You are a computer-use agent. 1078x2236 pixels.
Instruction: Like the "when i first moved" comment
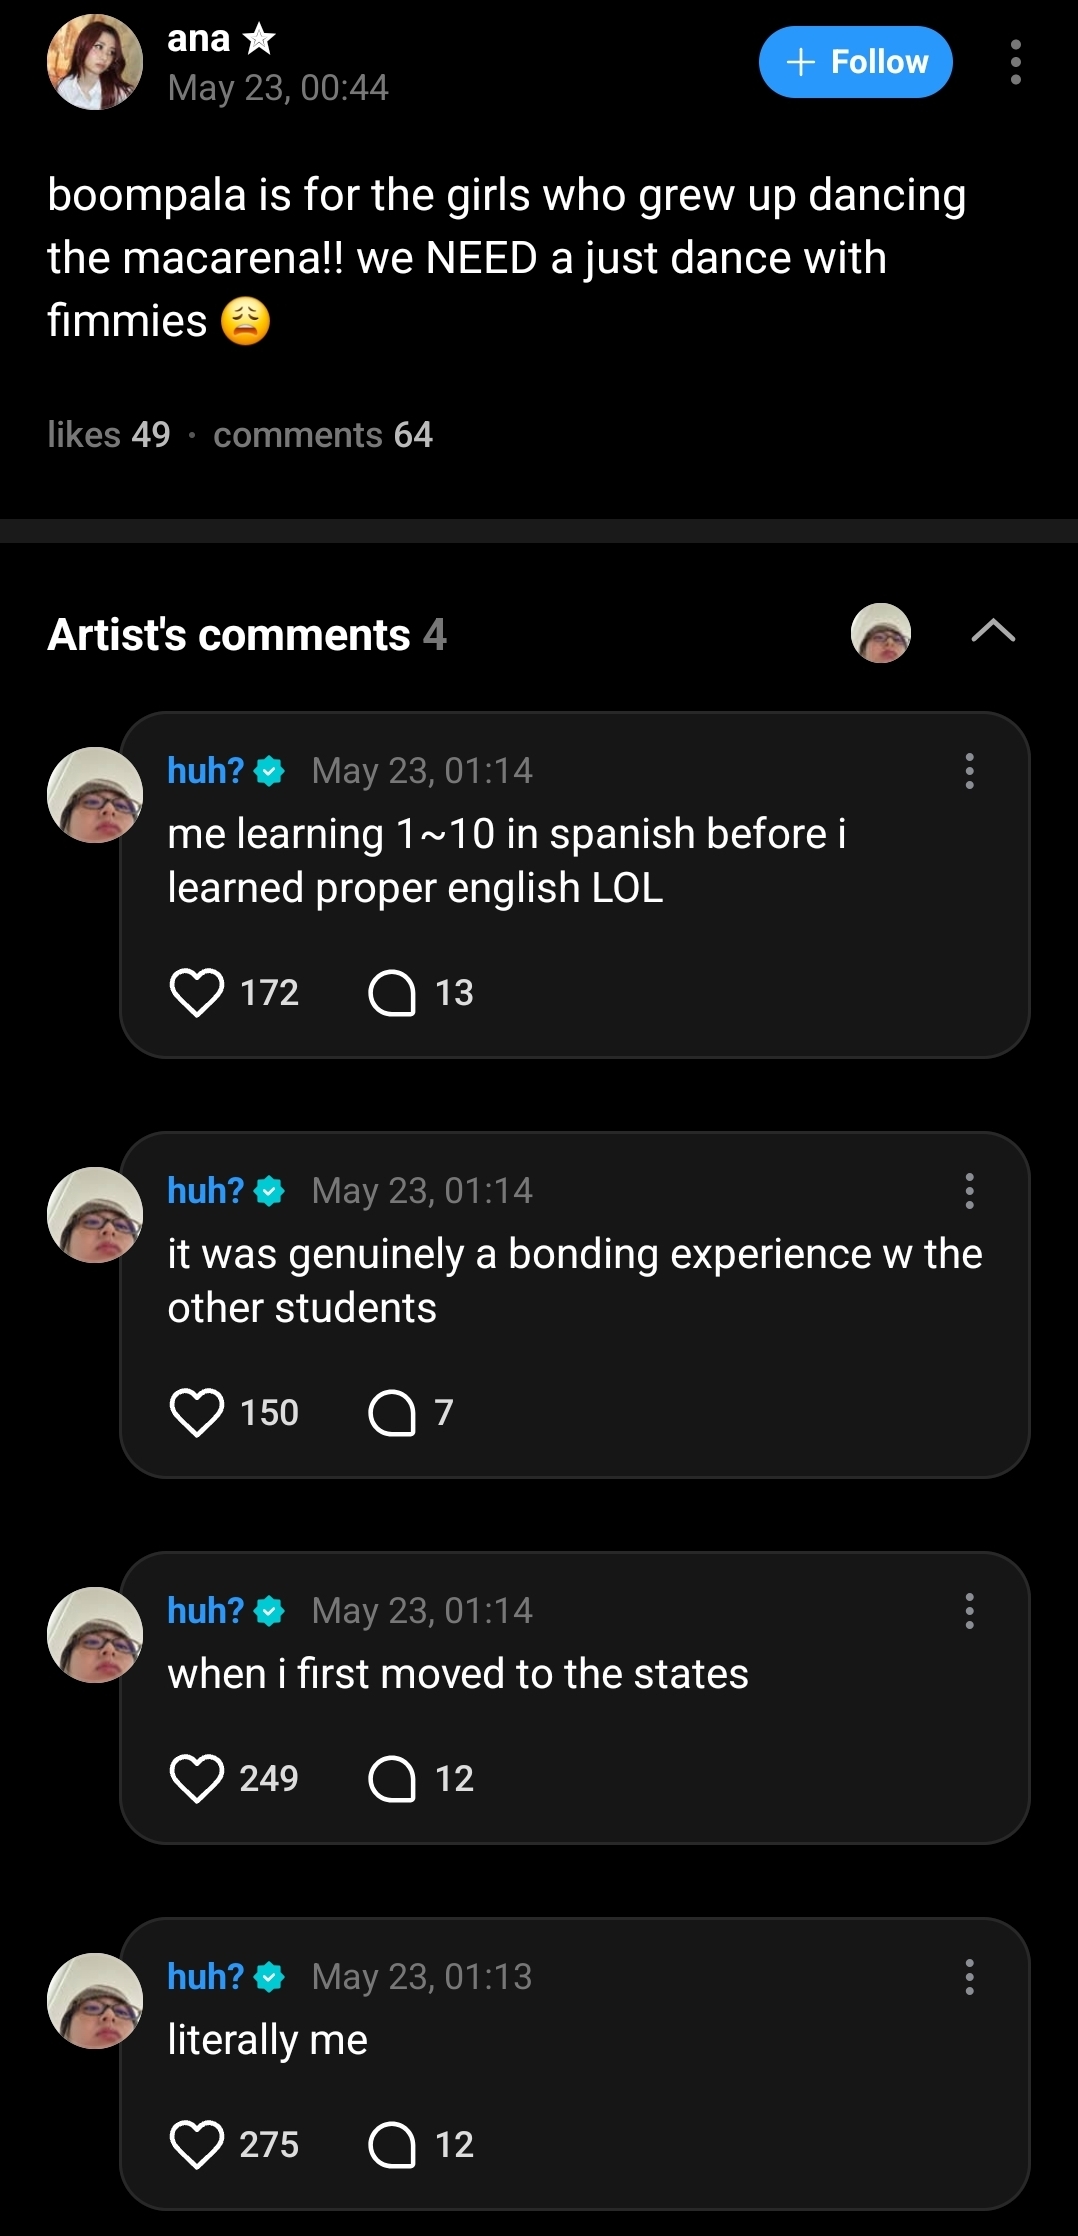coord(196,1778)
